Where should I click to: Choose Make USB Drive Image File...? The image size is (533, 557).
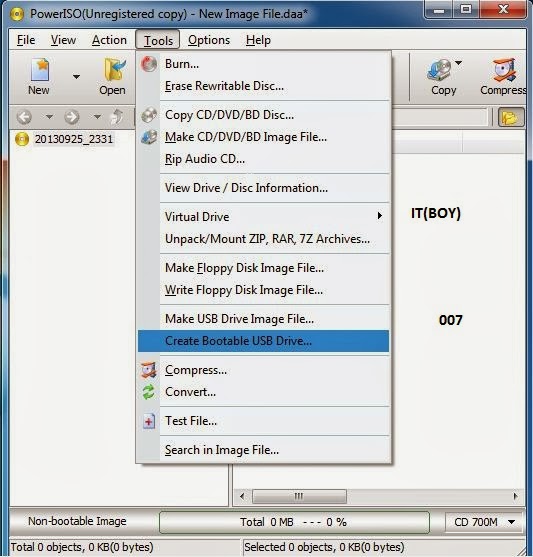(x=263, y=319)
